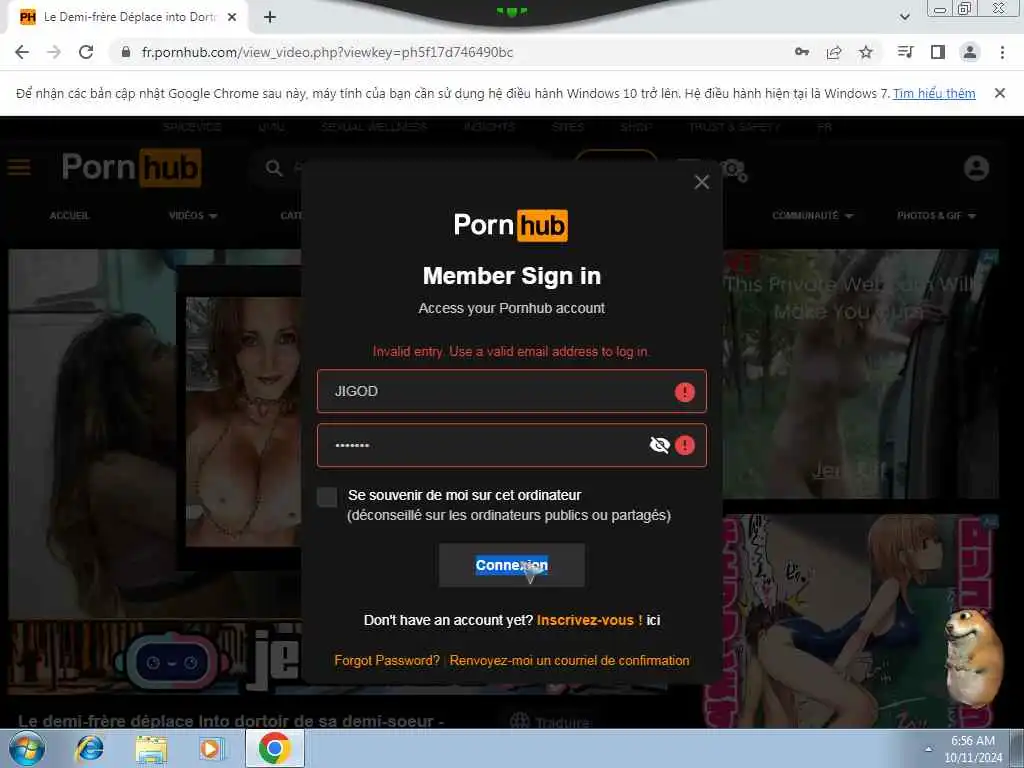Viewport: 1024px width, 768px height.
Task: Click the Chrome taskbar icon
Action: [x=274, y=749]
